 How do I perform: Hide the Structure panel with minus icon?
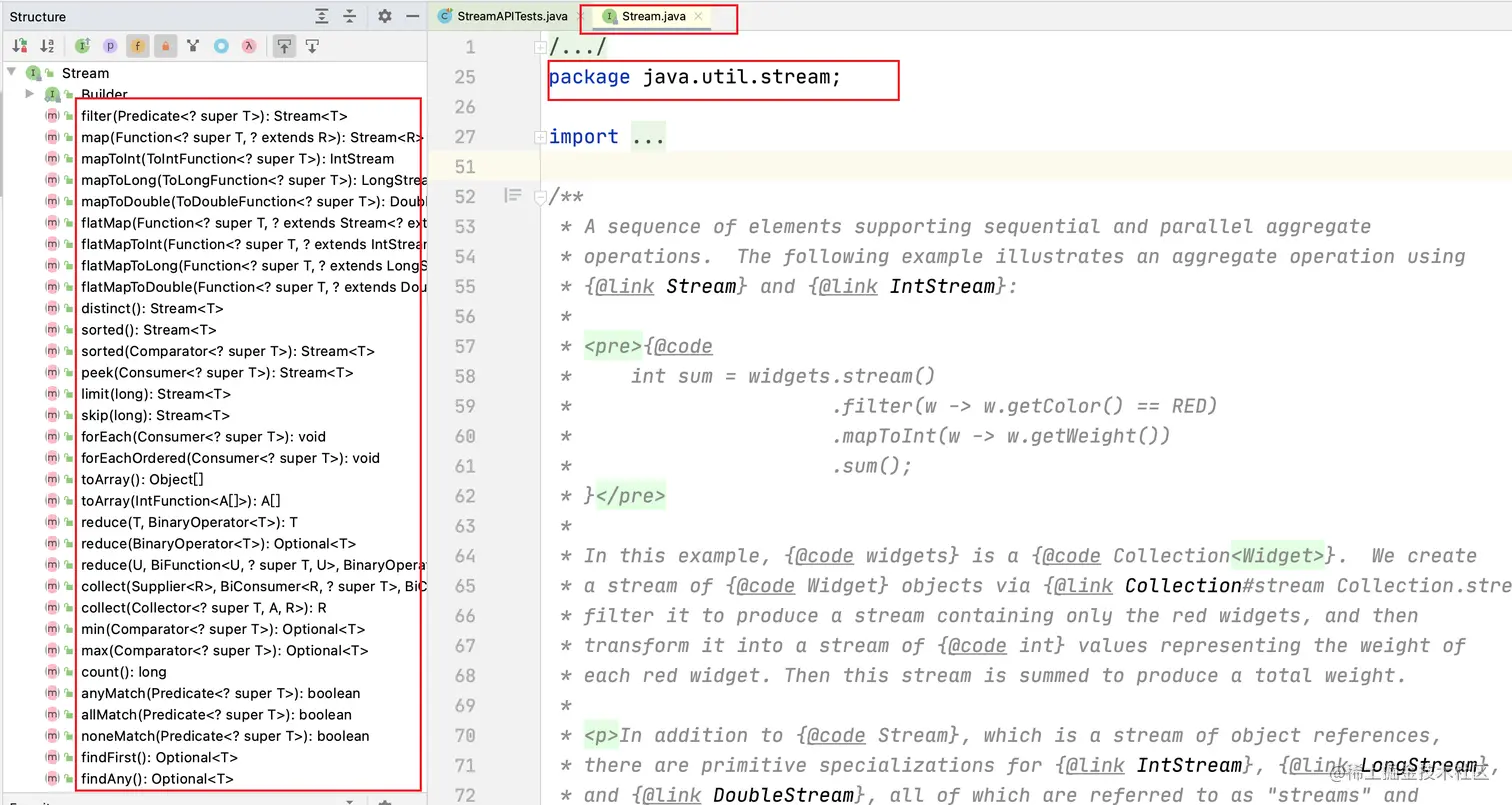point(413,16)
